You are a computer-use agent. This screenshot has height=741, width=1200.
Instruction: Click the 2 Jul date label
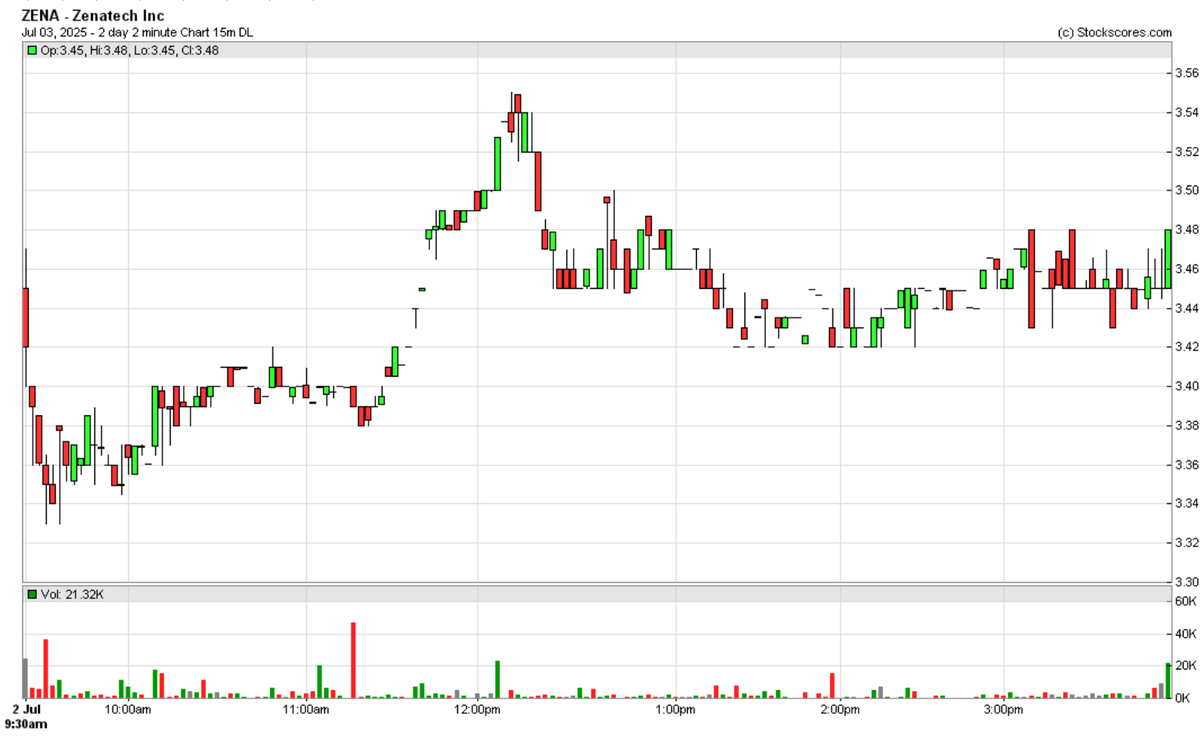click(x=25, y=709)
